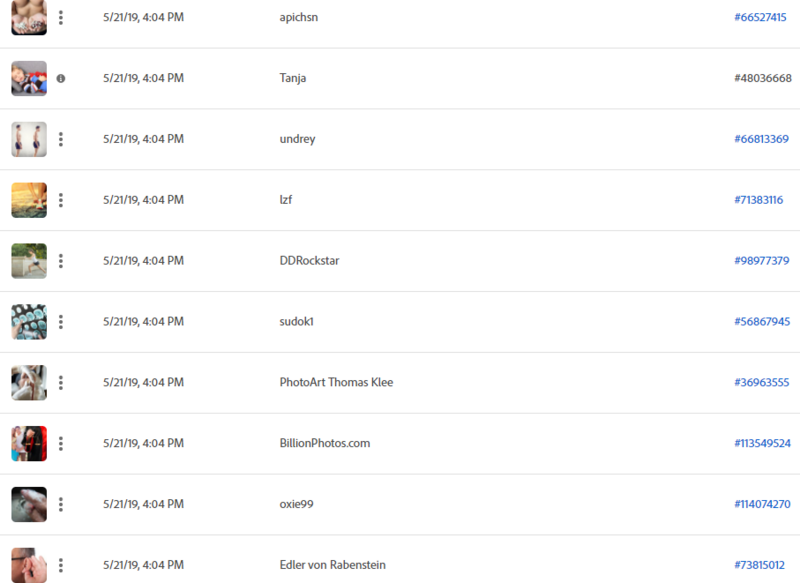Open asset link #66813369
Viewport: 800px width, 583px height.
coord(761,139)
